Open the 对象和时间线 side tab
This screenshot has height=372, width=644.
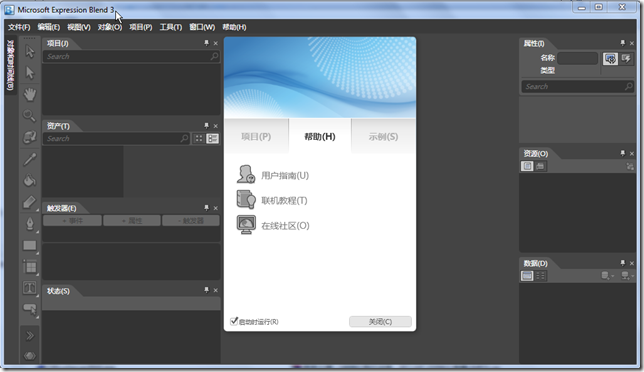tap(10, 65)
